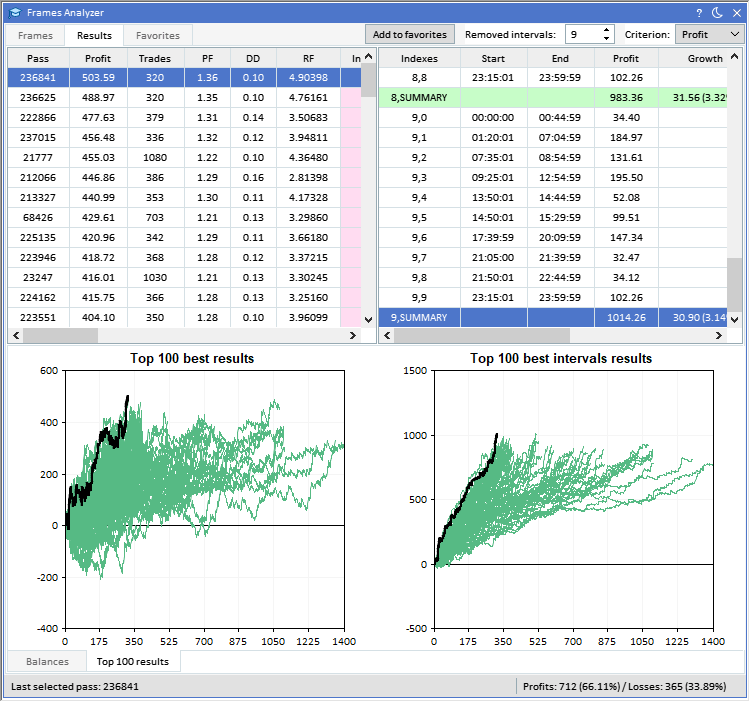Viewport: 750px width, 702px height.
Task: Select the 9,SUMMARY interval row
Action: (x=553, y=318)
